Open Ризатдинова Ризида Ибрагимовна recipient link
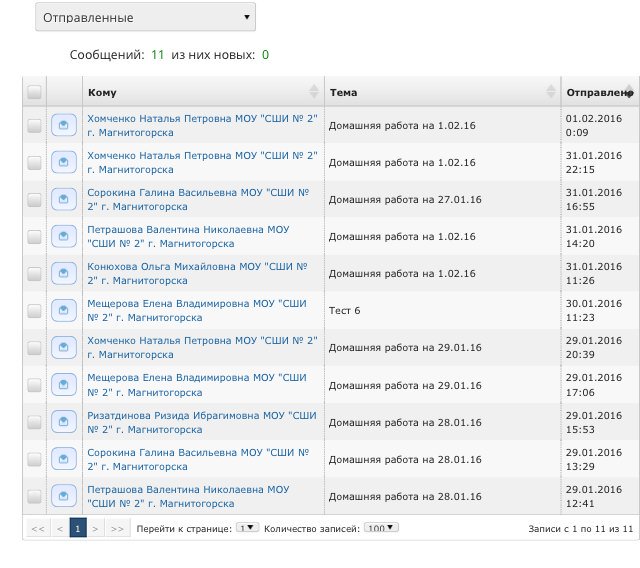The height and width of the screenshot is (568, 640). [202, 422]
